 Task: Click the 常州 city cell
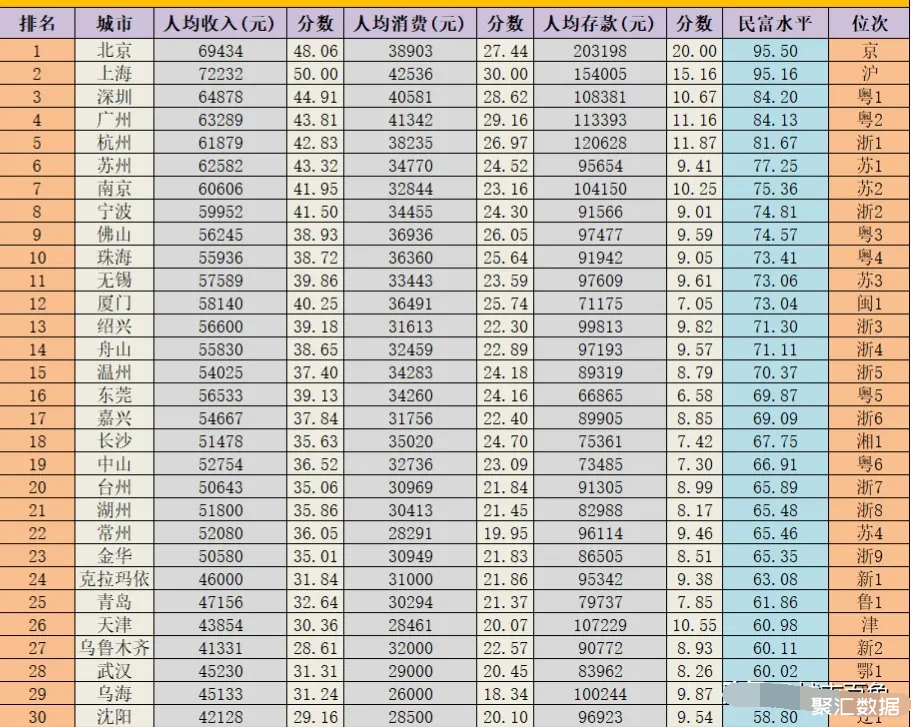(114, 533)
